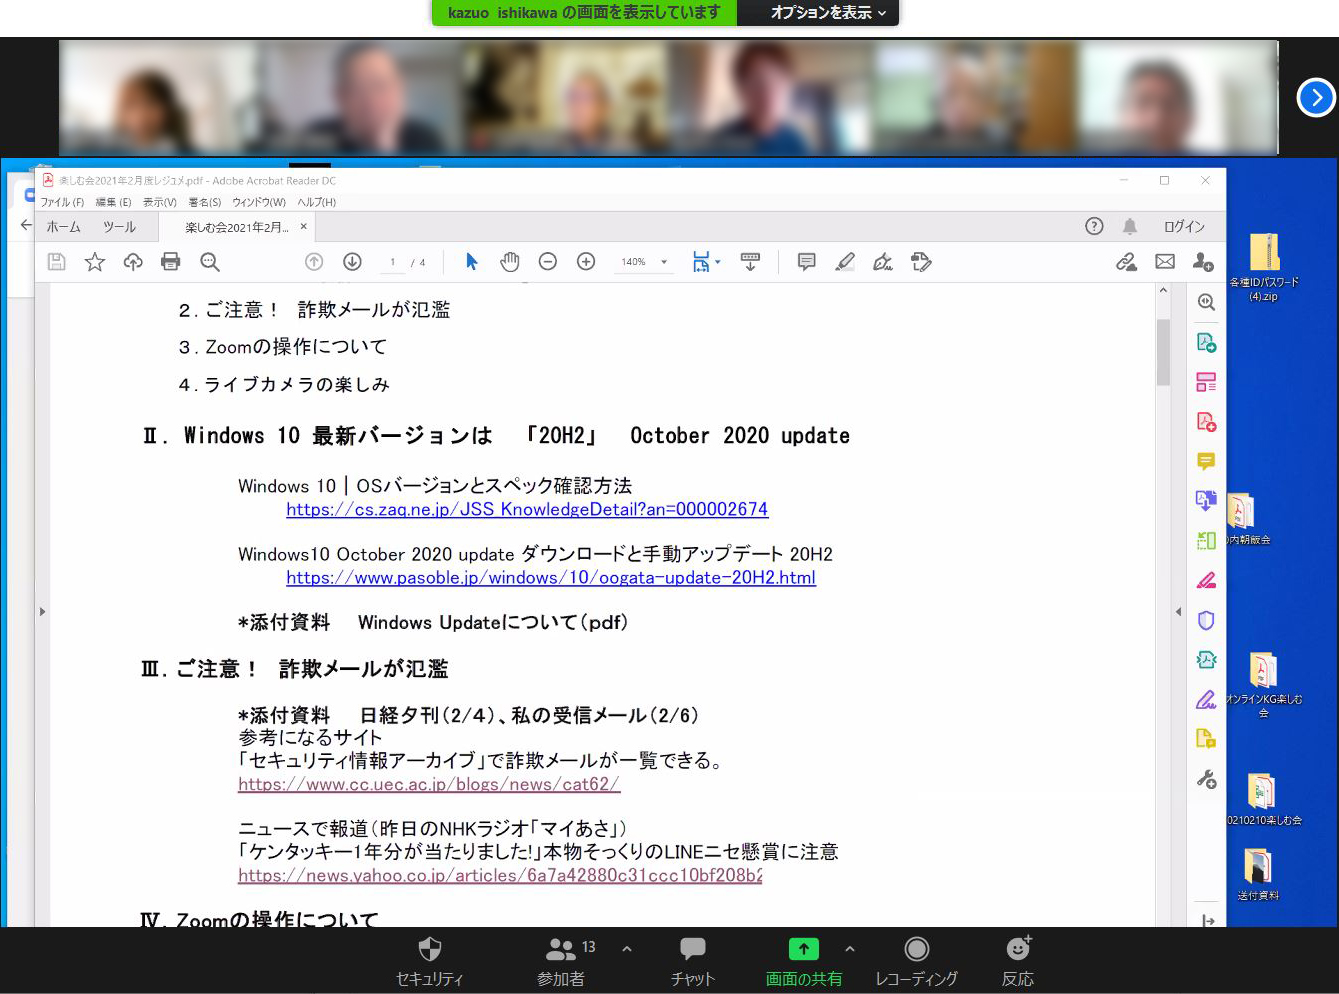Click the page number input field
The image size is (1339, 994).
(x=393, y=262)
